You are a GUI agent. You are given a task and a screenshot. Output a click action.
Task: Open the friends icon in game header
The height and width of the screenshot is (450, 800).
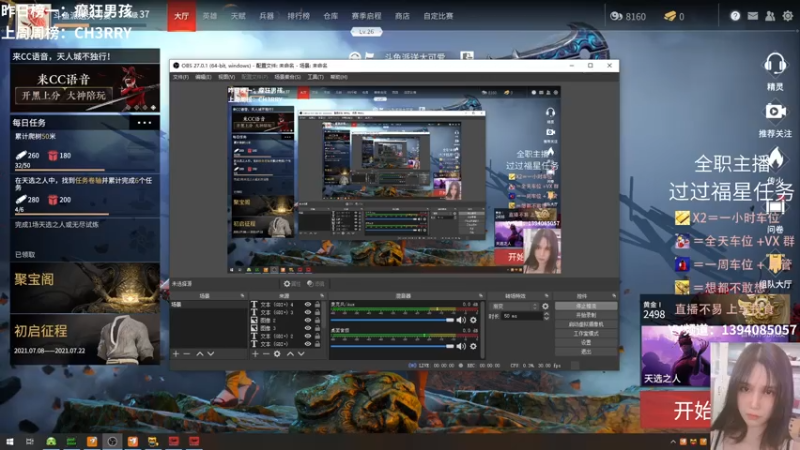pos(770,16)
